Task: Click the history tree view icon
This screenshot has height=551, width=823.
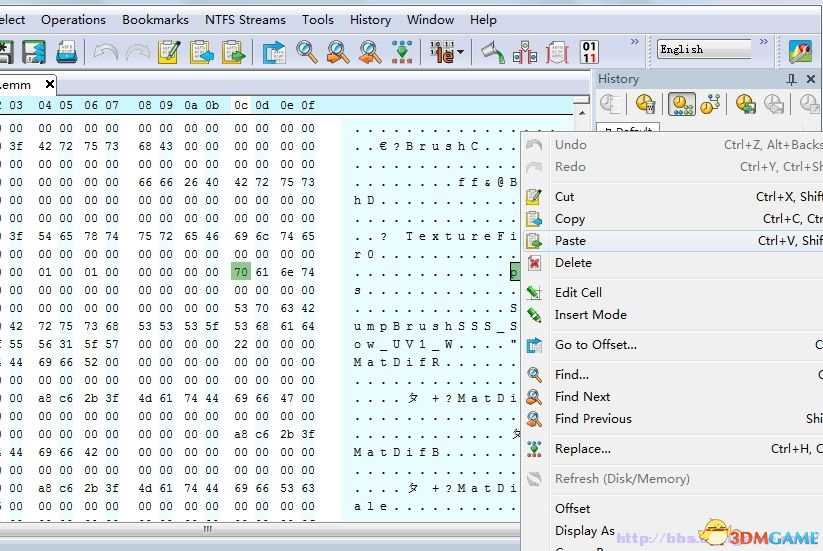Action: click(711, 104)
